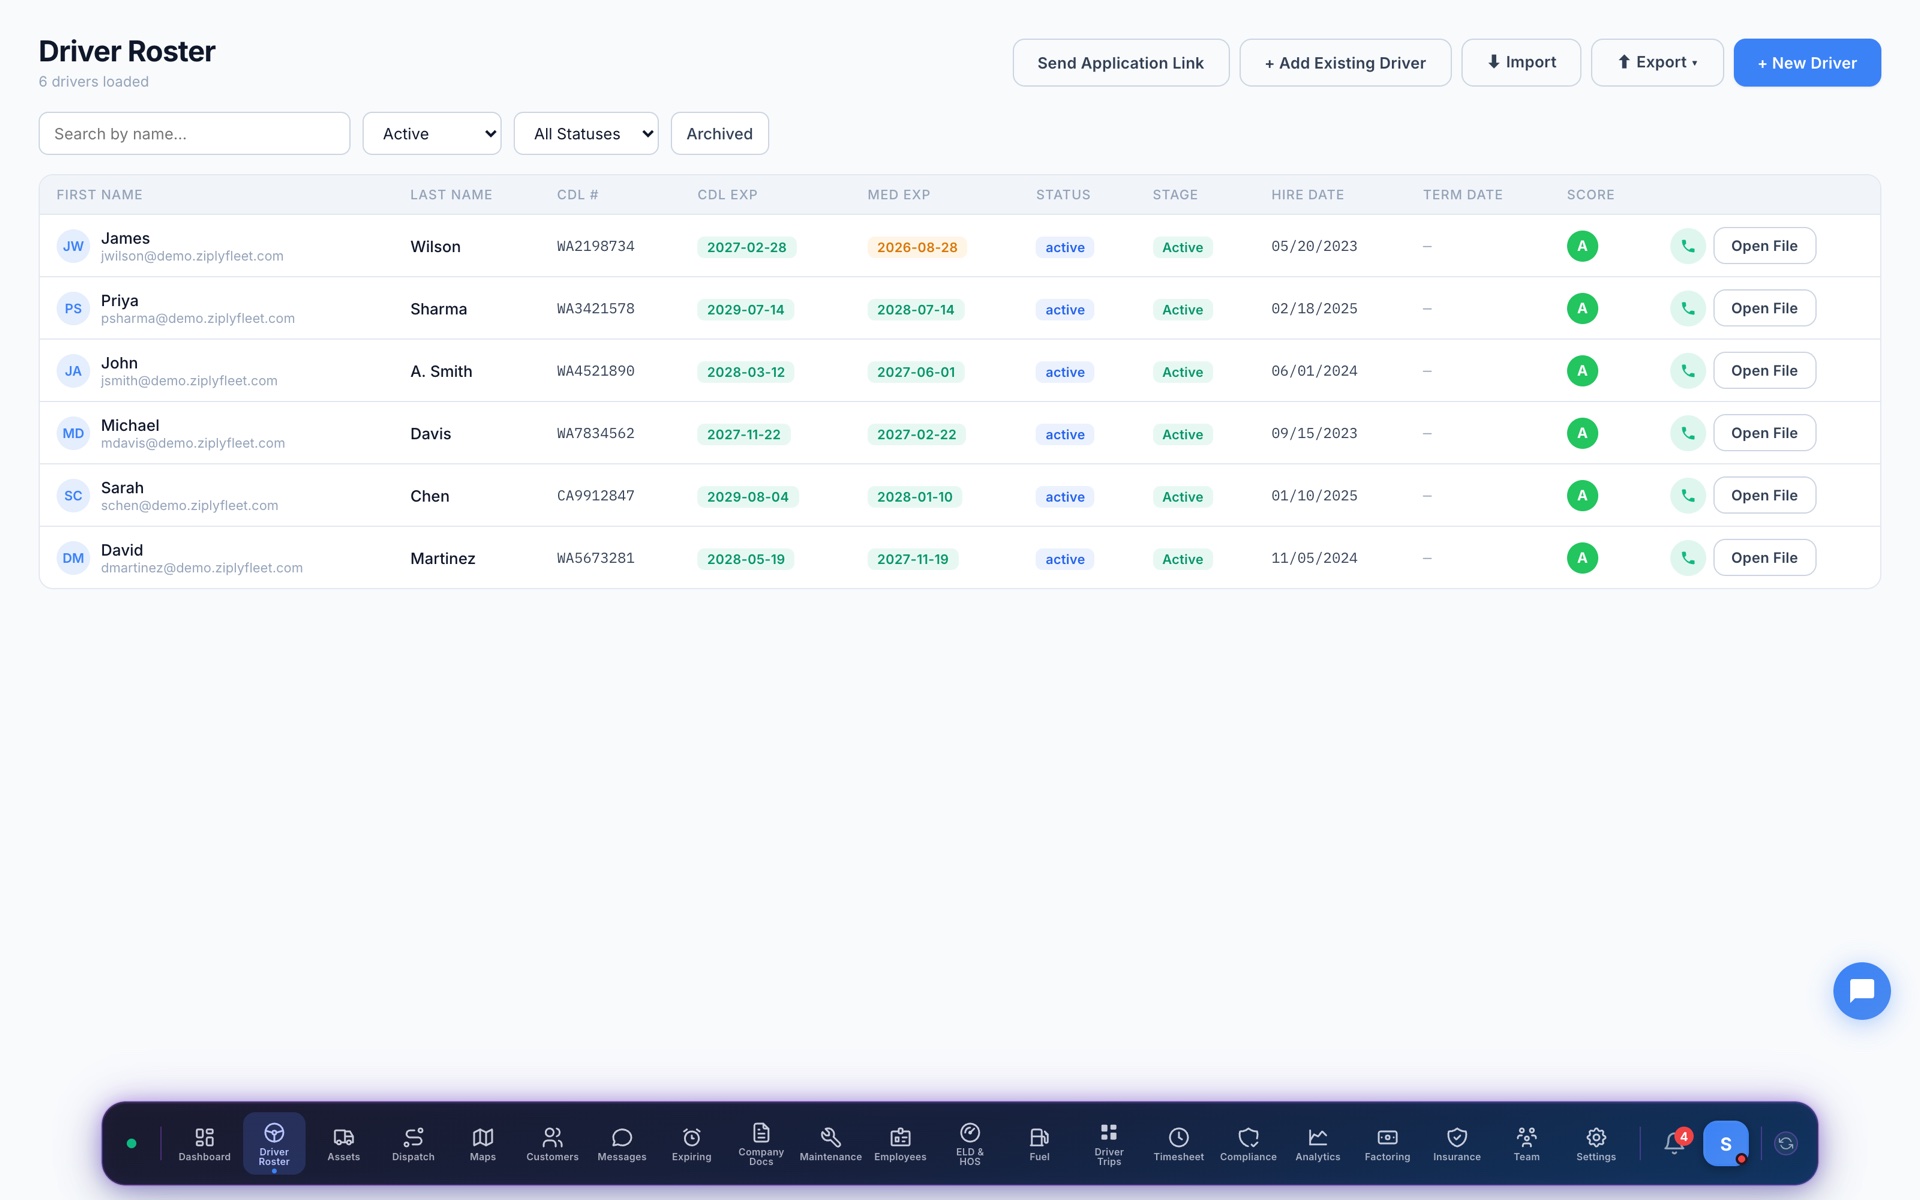Click the last name Martinez

coord(443,558)
